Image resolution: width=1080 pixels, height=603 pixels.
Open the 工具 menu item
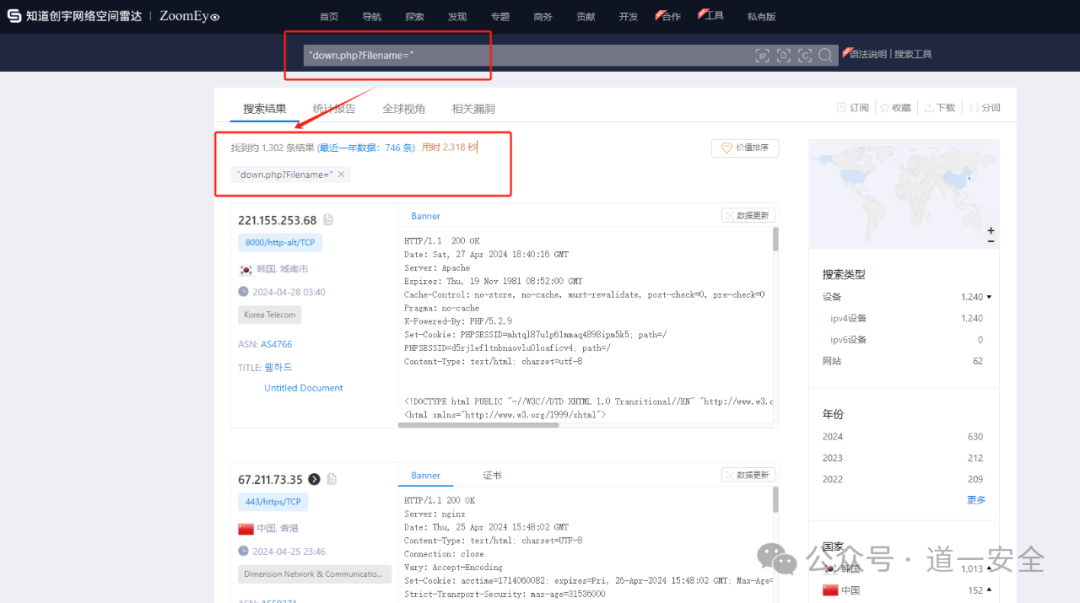pyautogui.click(x=712, y=15)
